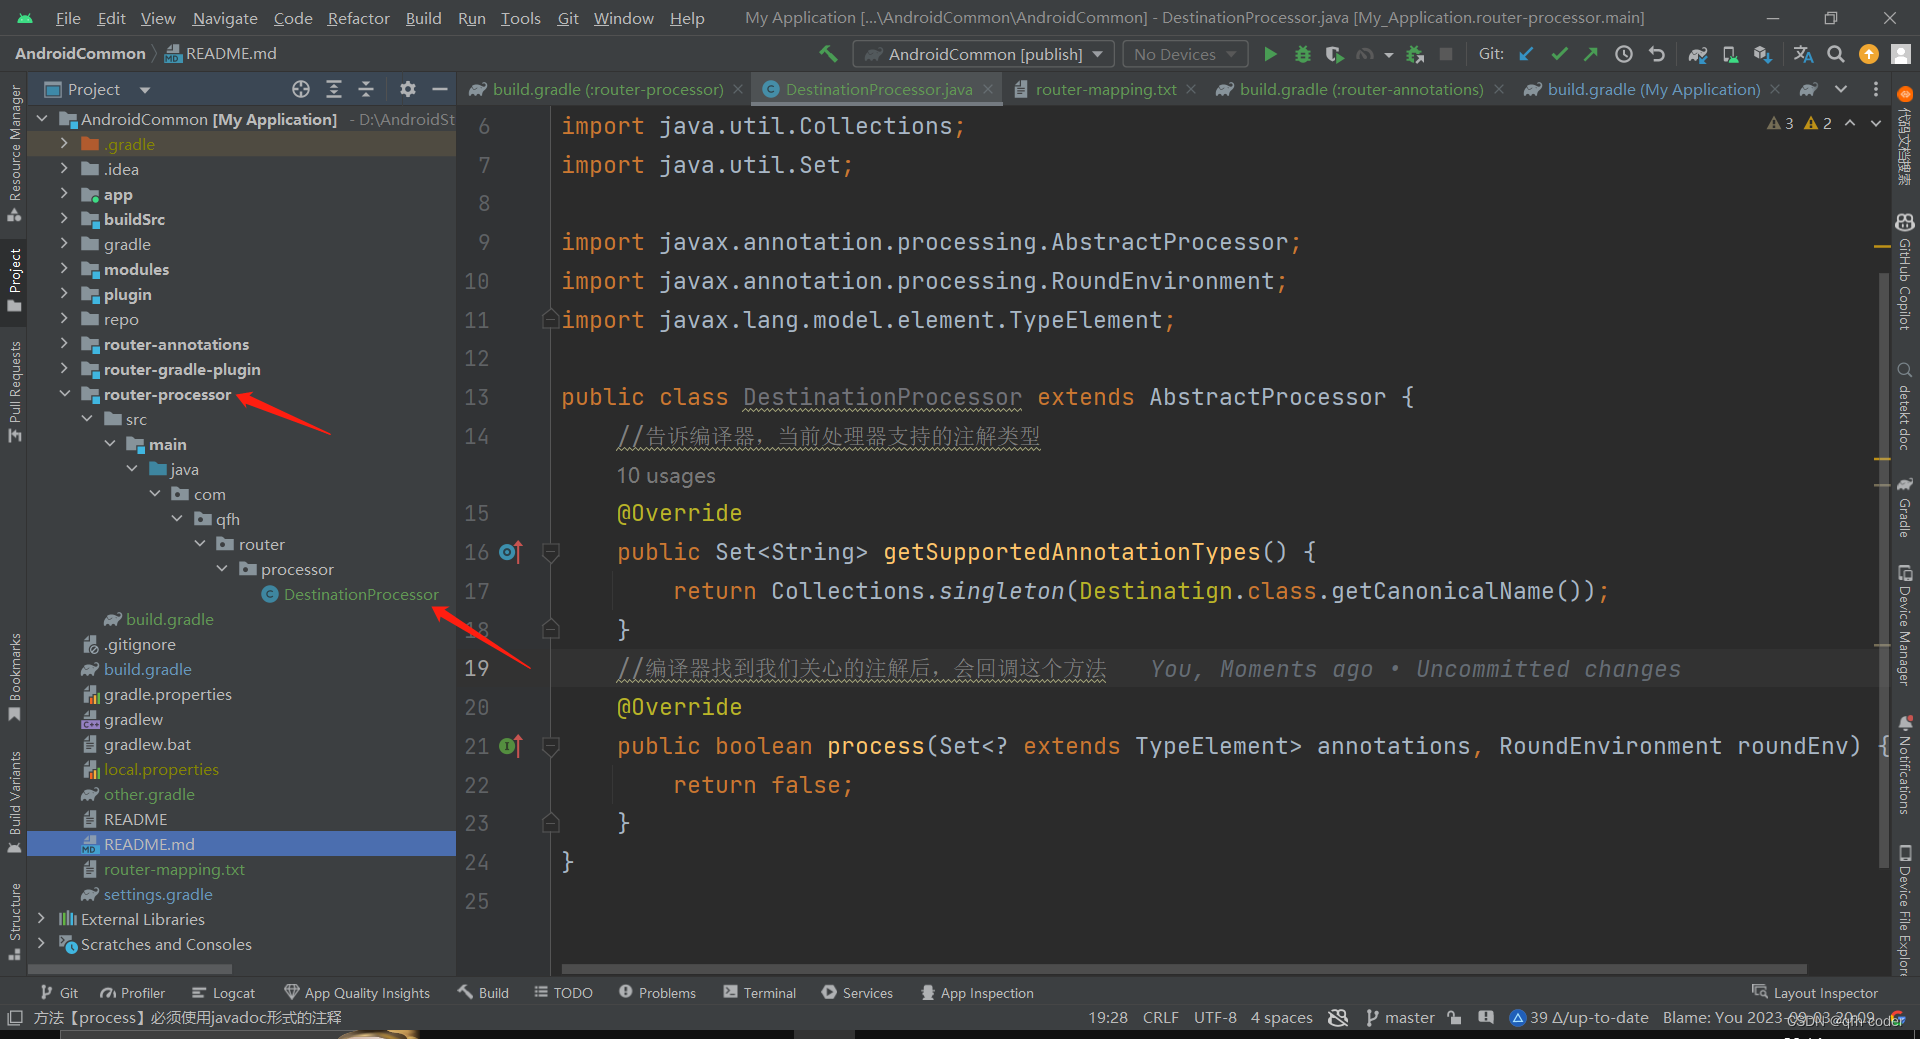Screen dimensions: 1920x1039
Task: Expand External Libraries node
Action: point(41,919)
